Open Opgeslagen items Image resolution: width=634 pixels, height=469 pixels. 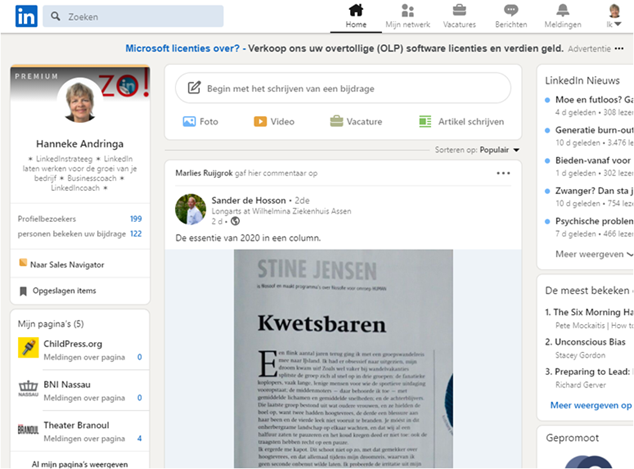point(62,291)
